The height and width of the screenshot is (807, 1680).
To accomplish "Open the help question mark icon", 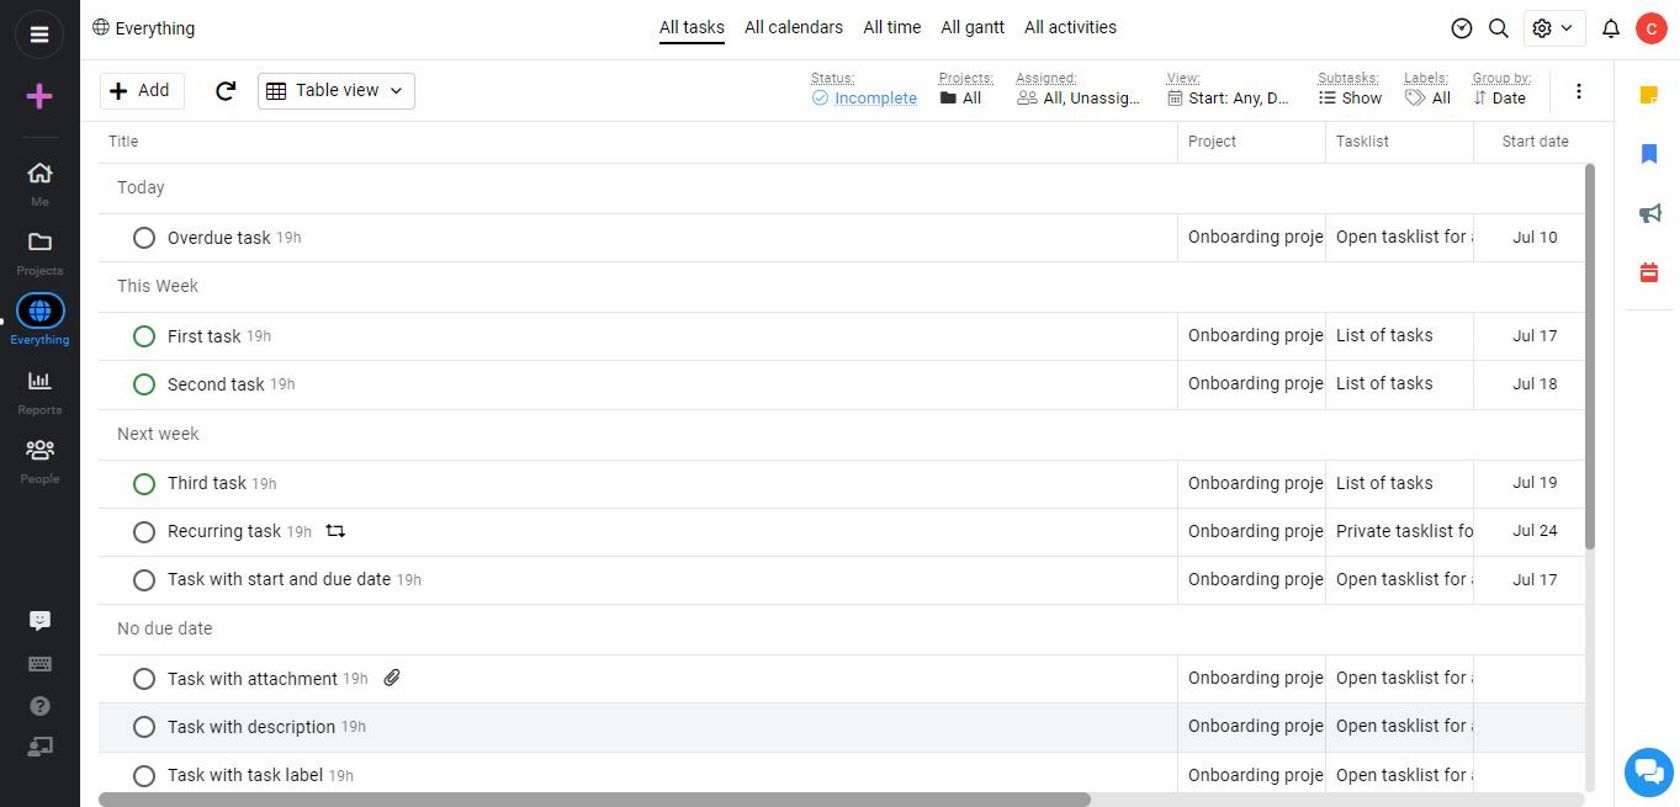I will (x=40, y=706).
